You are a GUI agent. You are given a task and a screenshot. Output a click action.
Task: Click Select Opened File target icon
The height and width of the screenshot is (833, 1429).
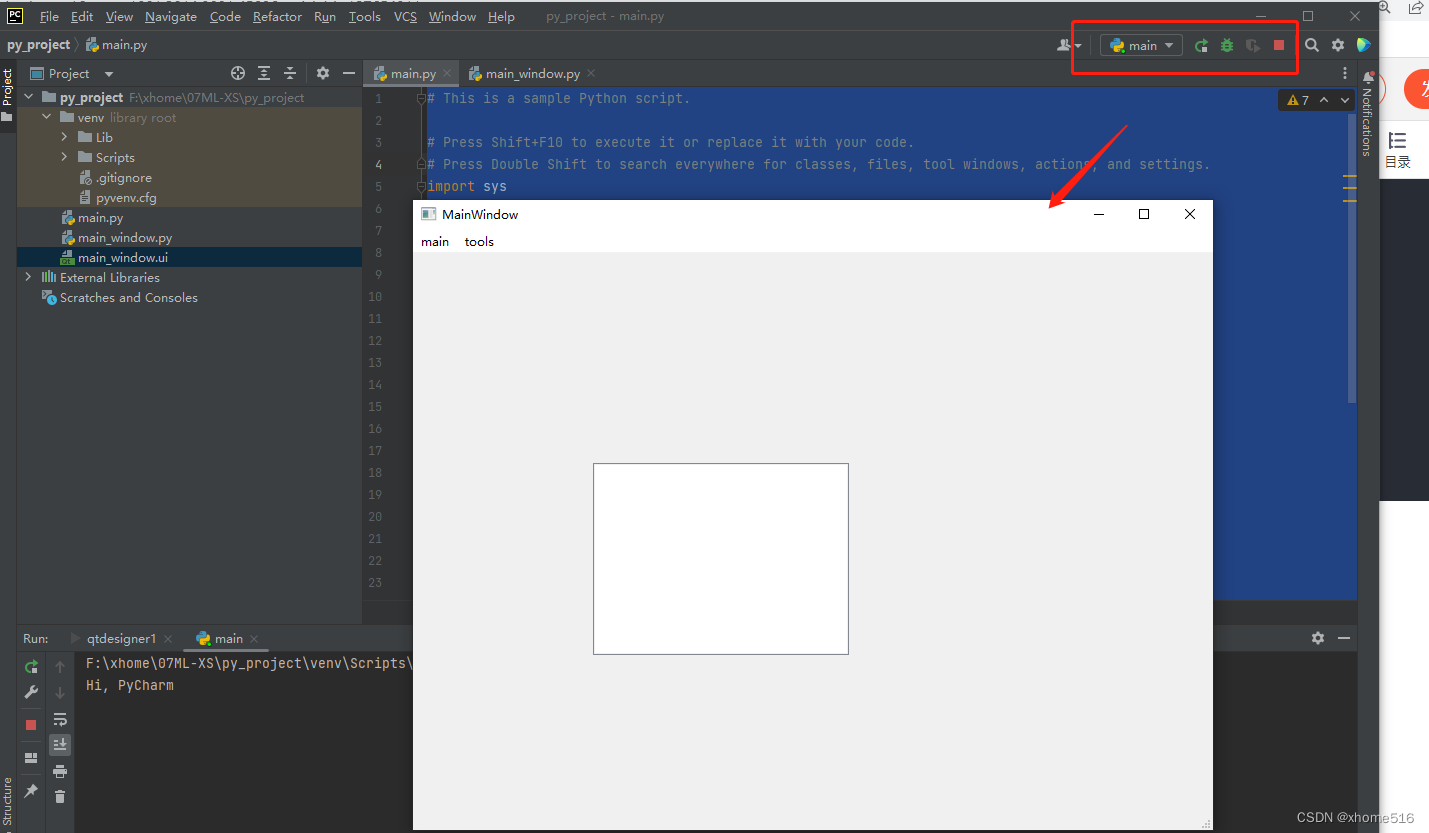coord(238,73)
